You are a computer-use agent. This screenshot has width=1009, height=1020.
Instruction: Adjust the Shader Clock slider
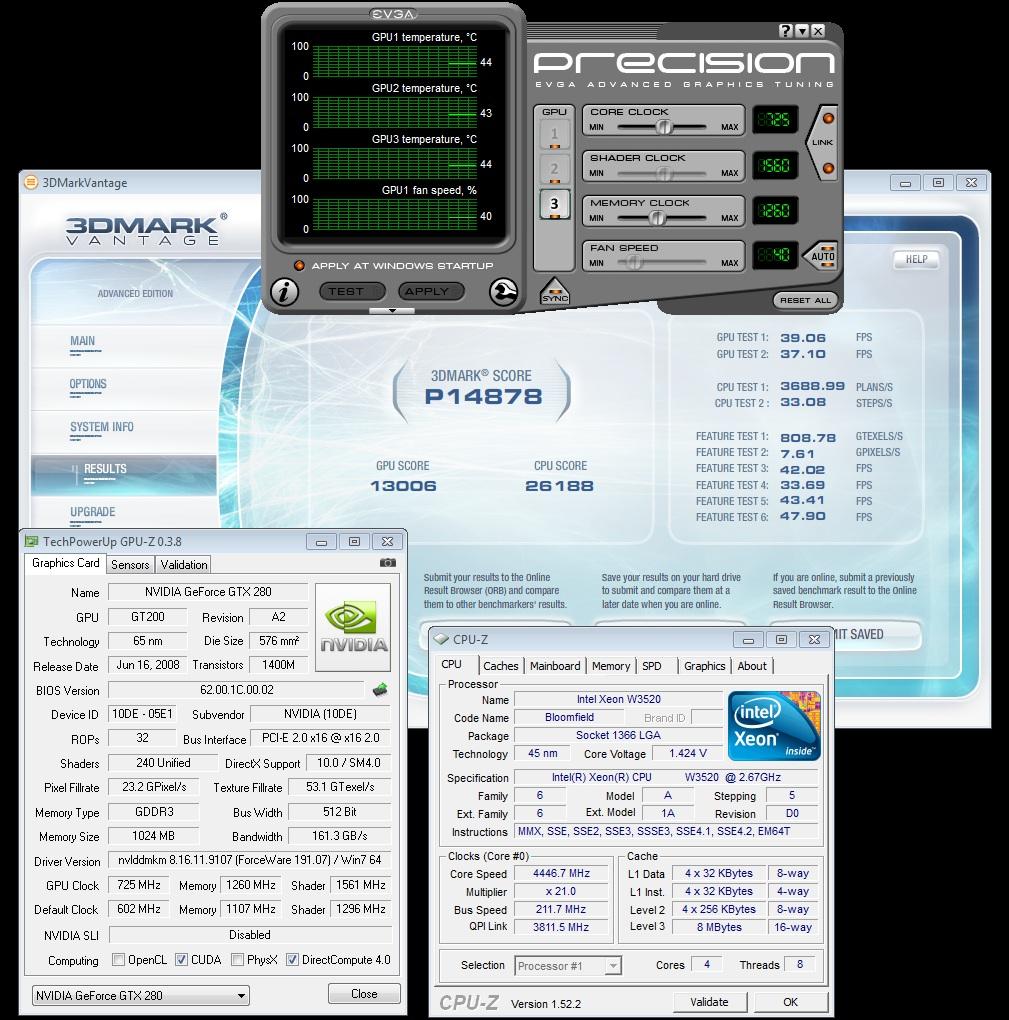tap(663, 173)
